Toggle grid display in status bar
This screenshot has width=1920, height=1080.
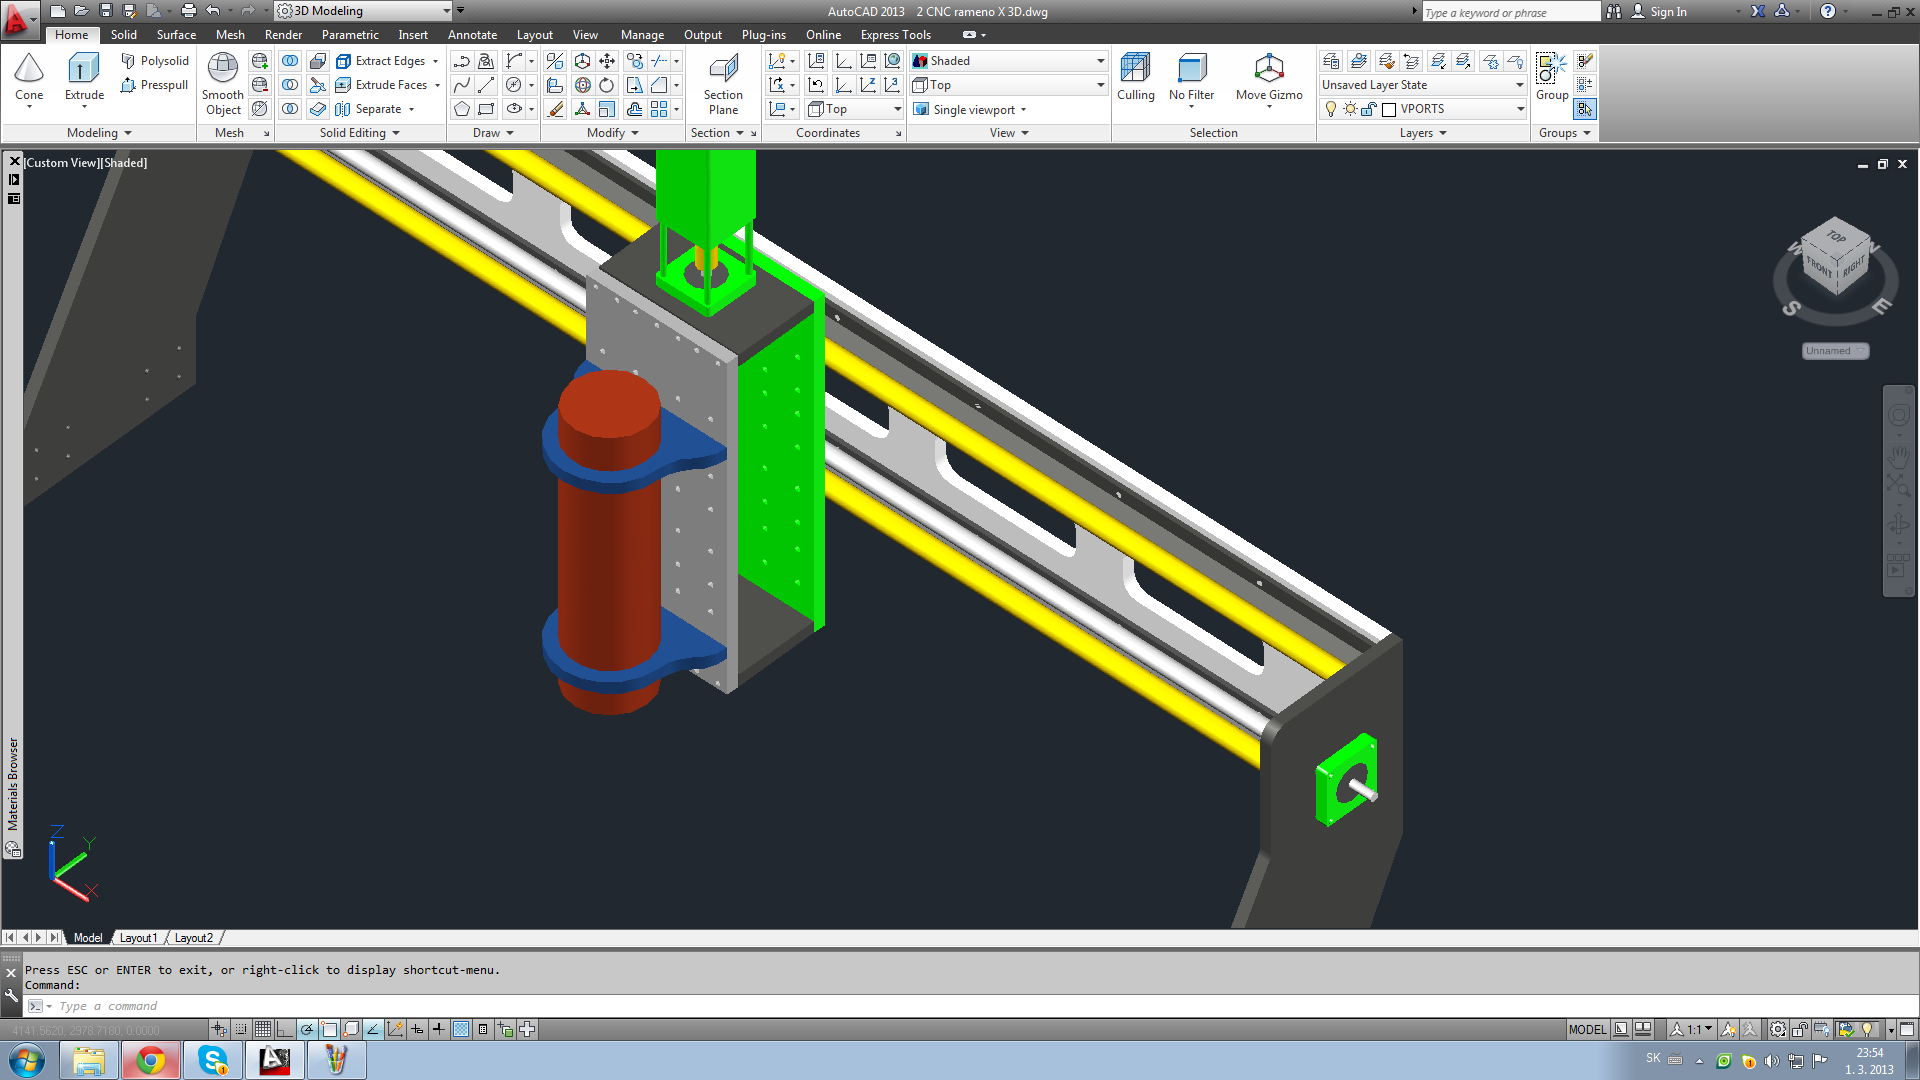tap(263, 1029)
